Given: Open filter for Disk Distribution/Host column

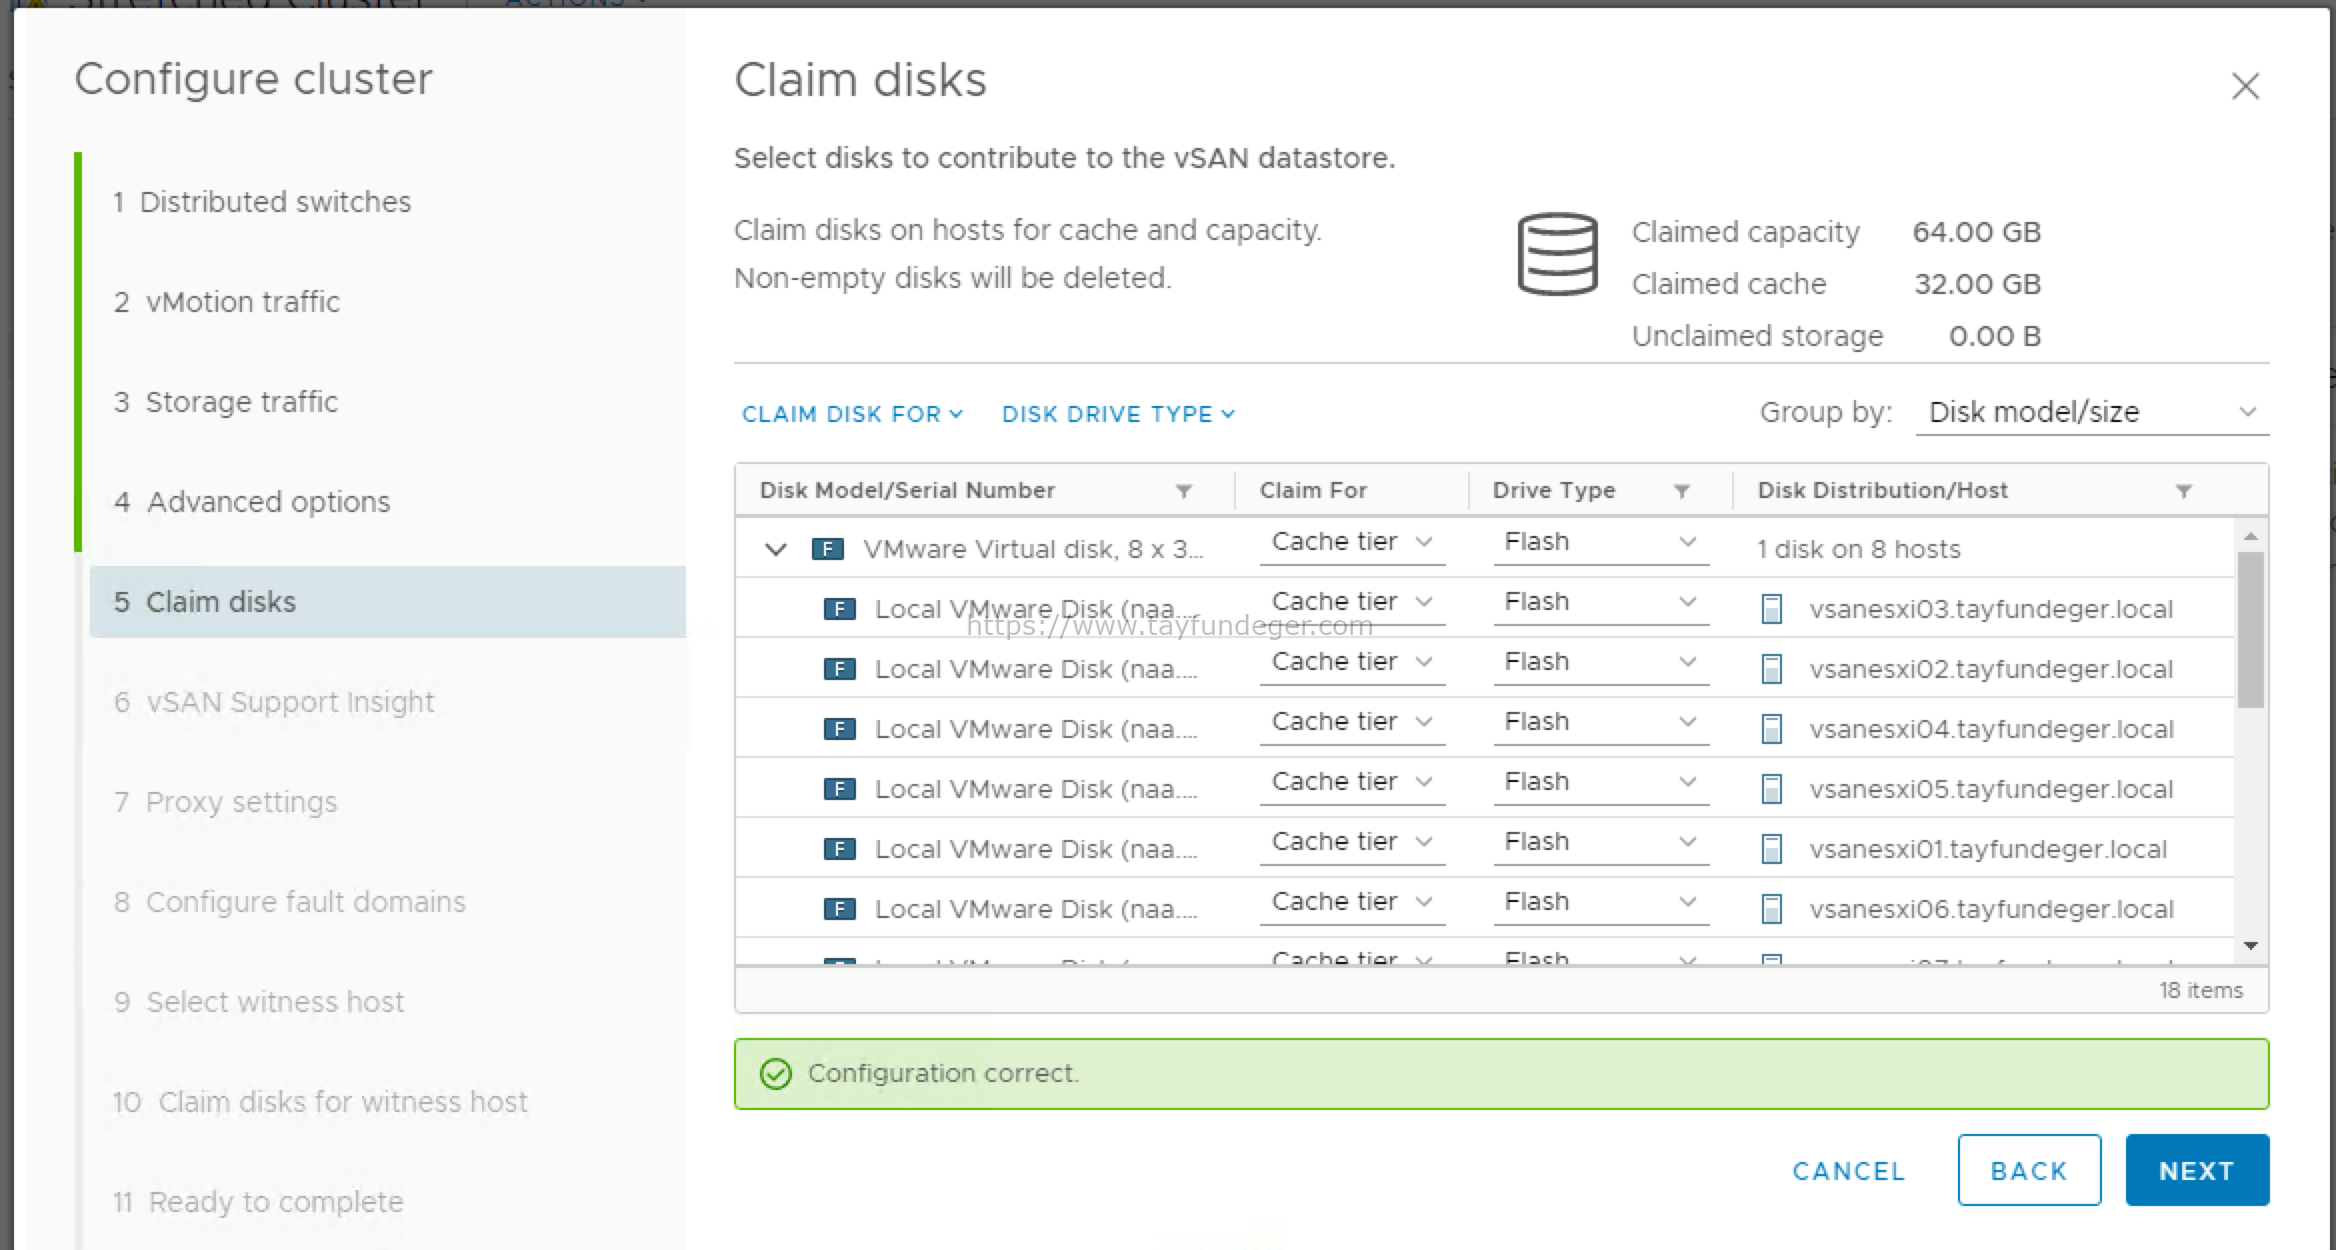Looking at the screenshot, I should (2184, 491).
